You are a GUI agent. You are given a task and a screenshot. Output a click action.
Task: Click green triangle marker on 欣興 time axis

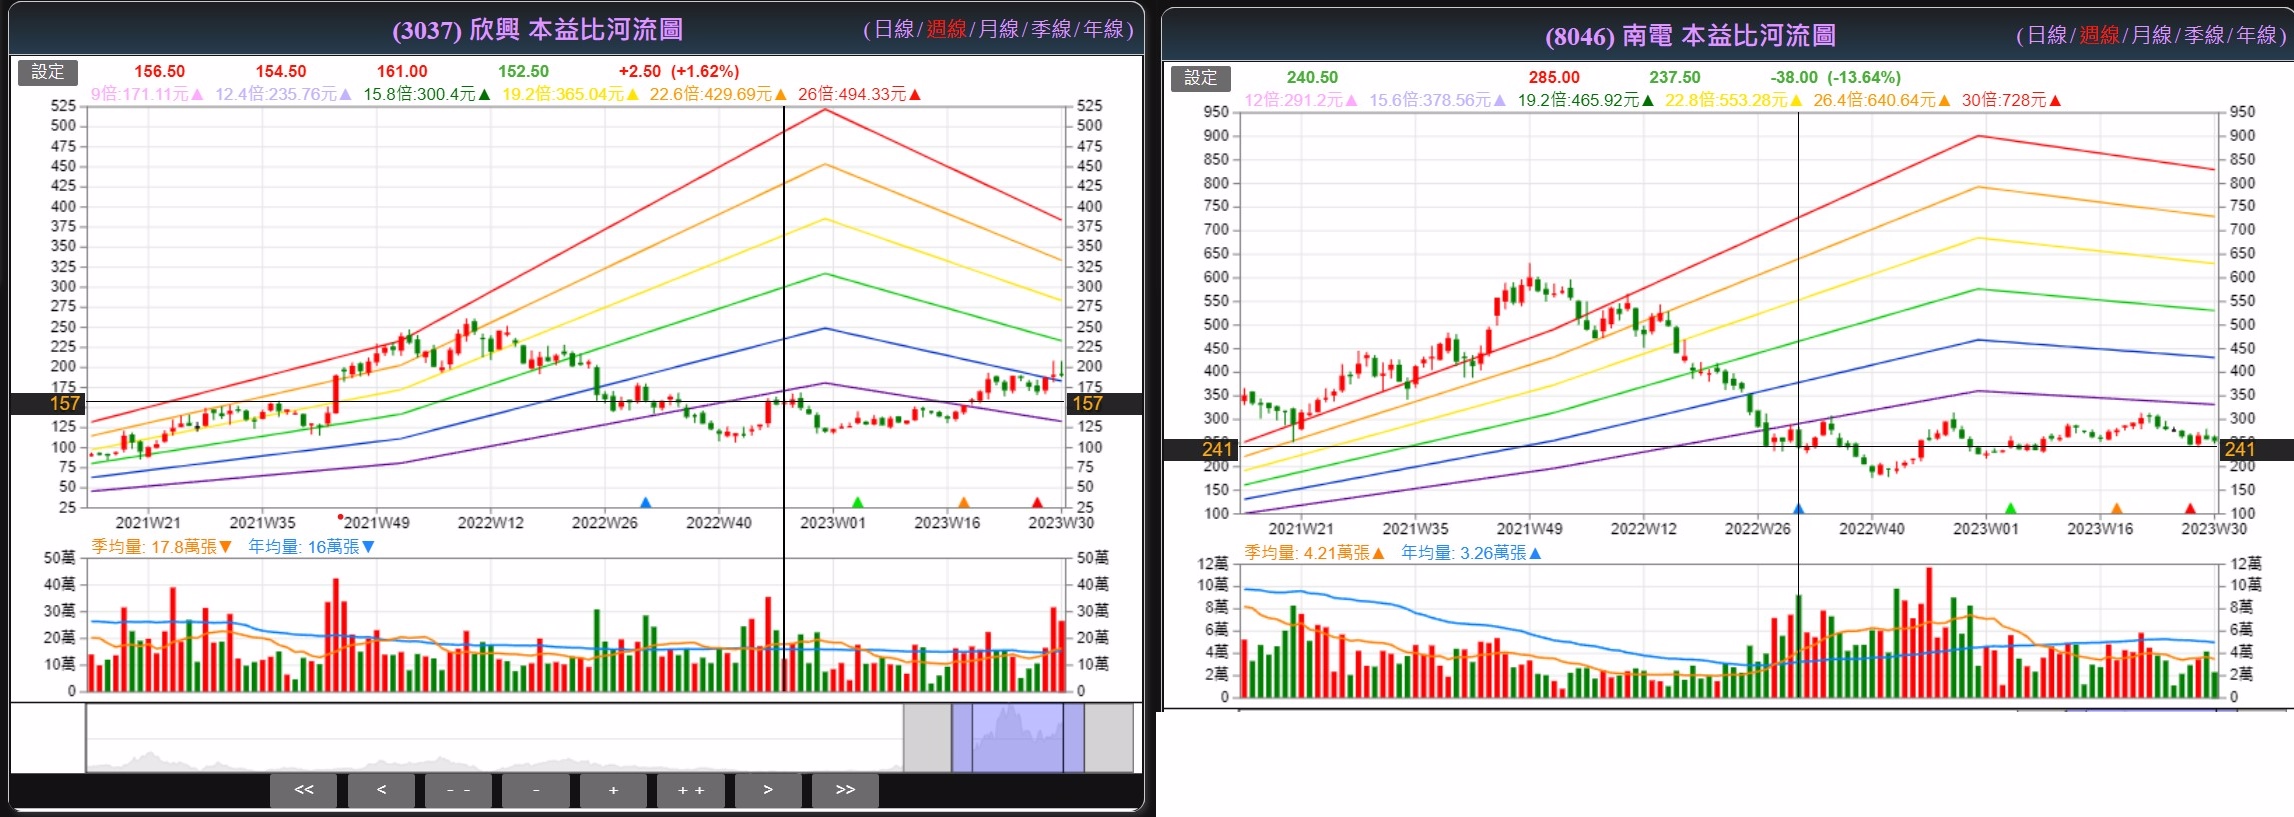(x=857, y=502)
